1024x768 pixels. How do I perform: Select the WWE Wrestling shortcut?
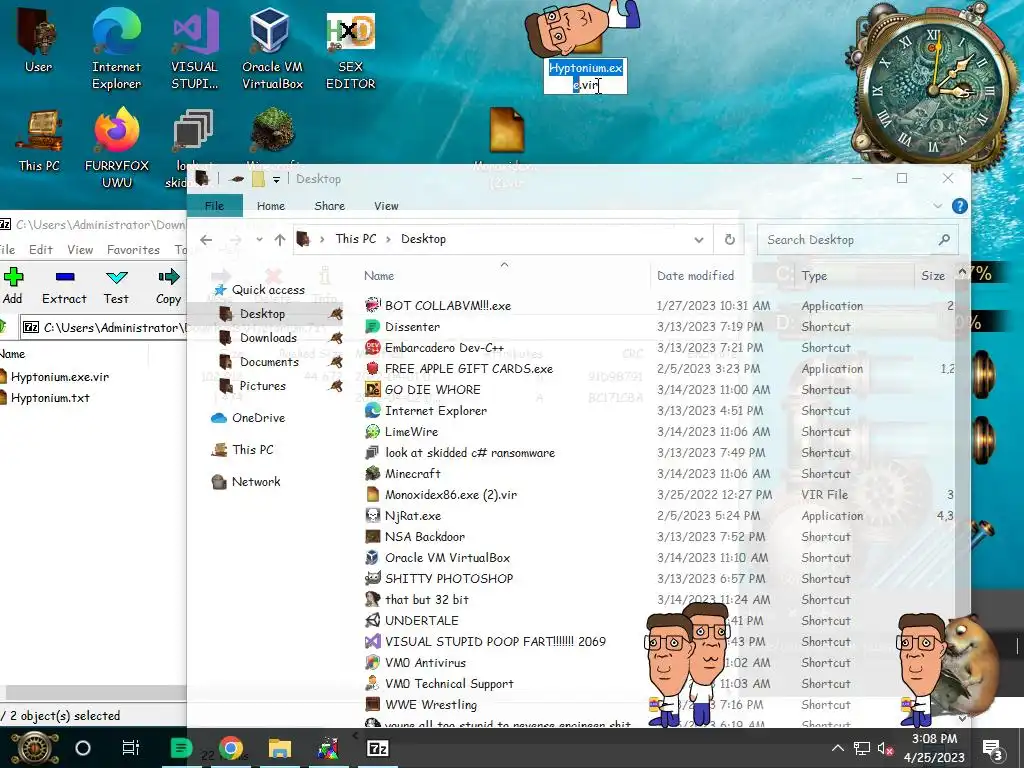[x=430, y=705]
